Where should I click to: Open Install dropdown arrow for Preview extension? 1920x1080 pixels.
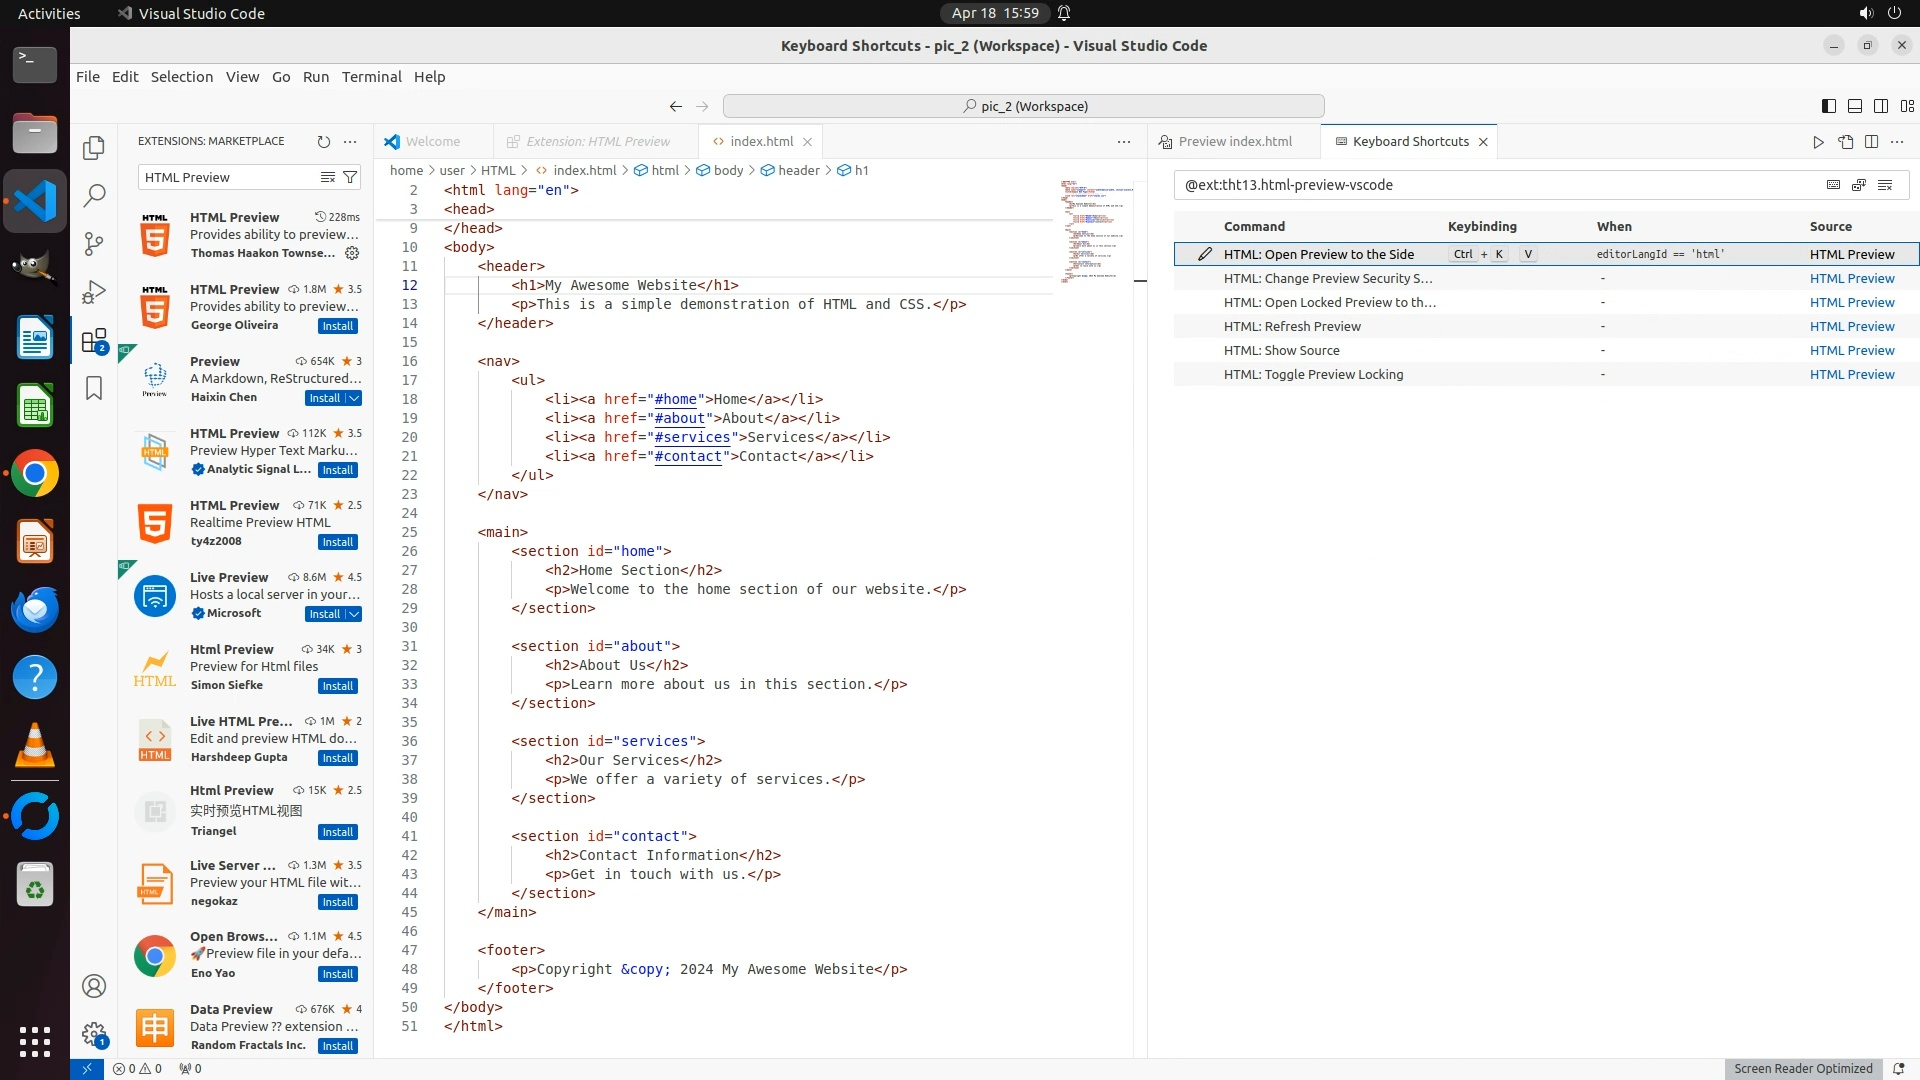354,398
